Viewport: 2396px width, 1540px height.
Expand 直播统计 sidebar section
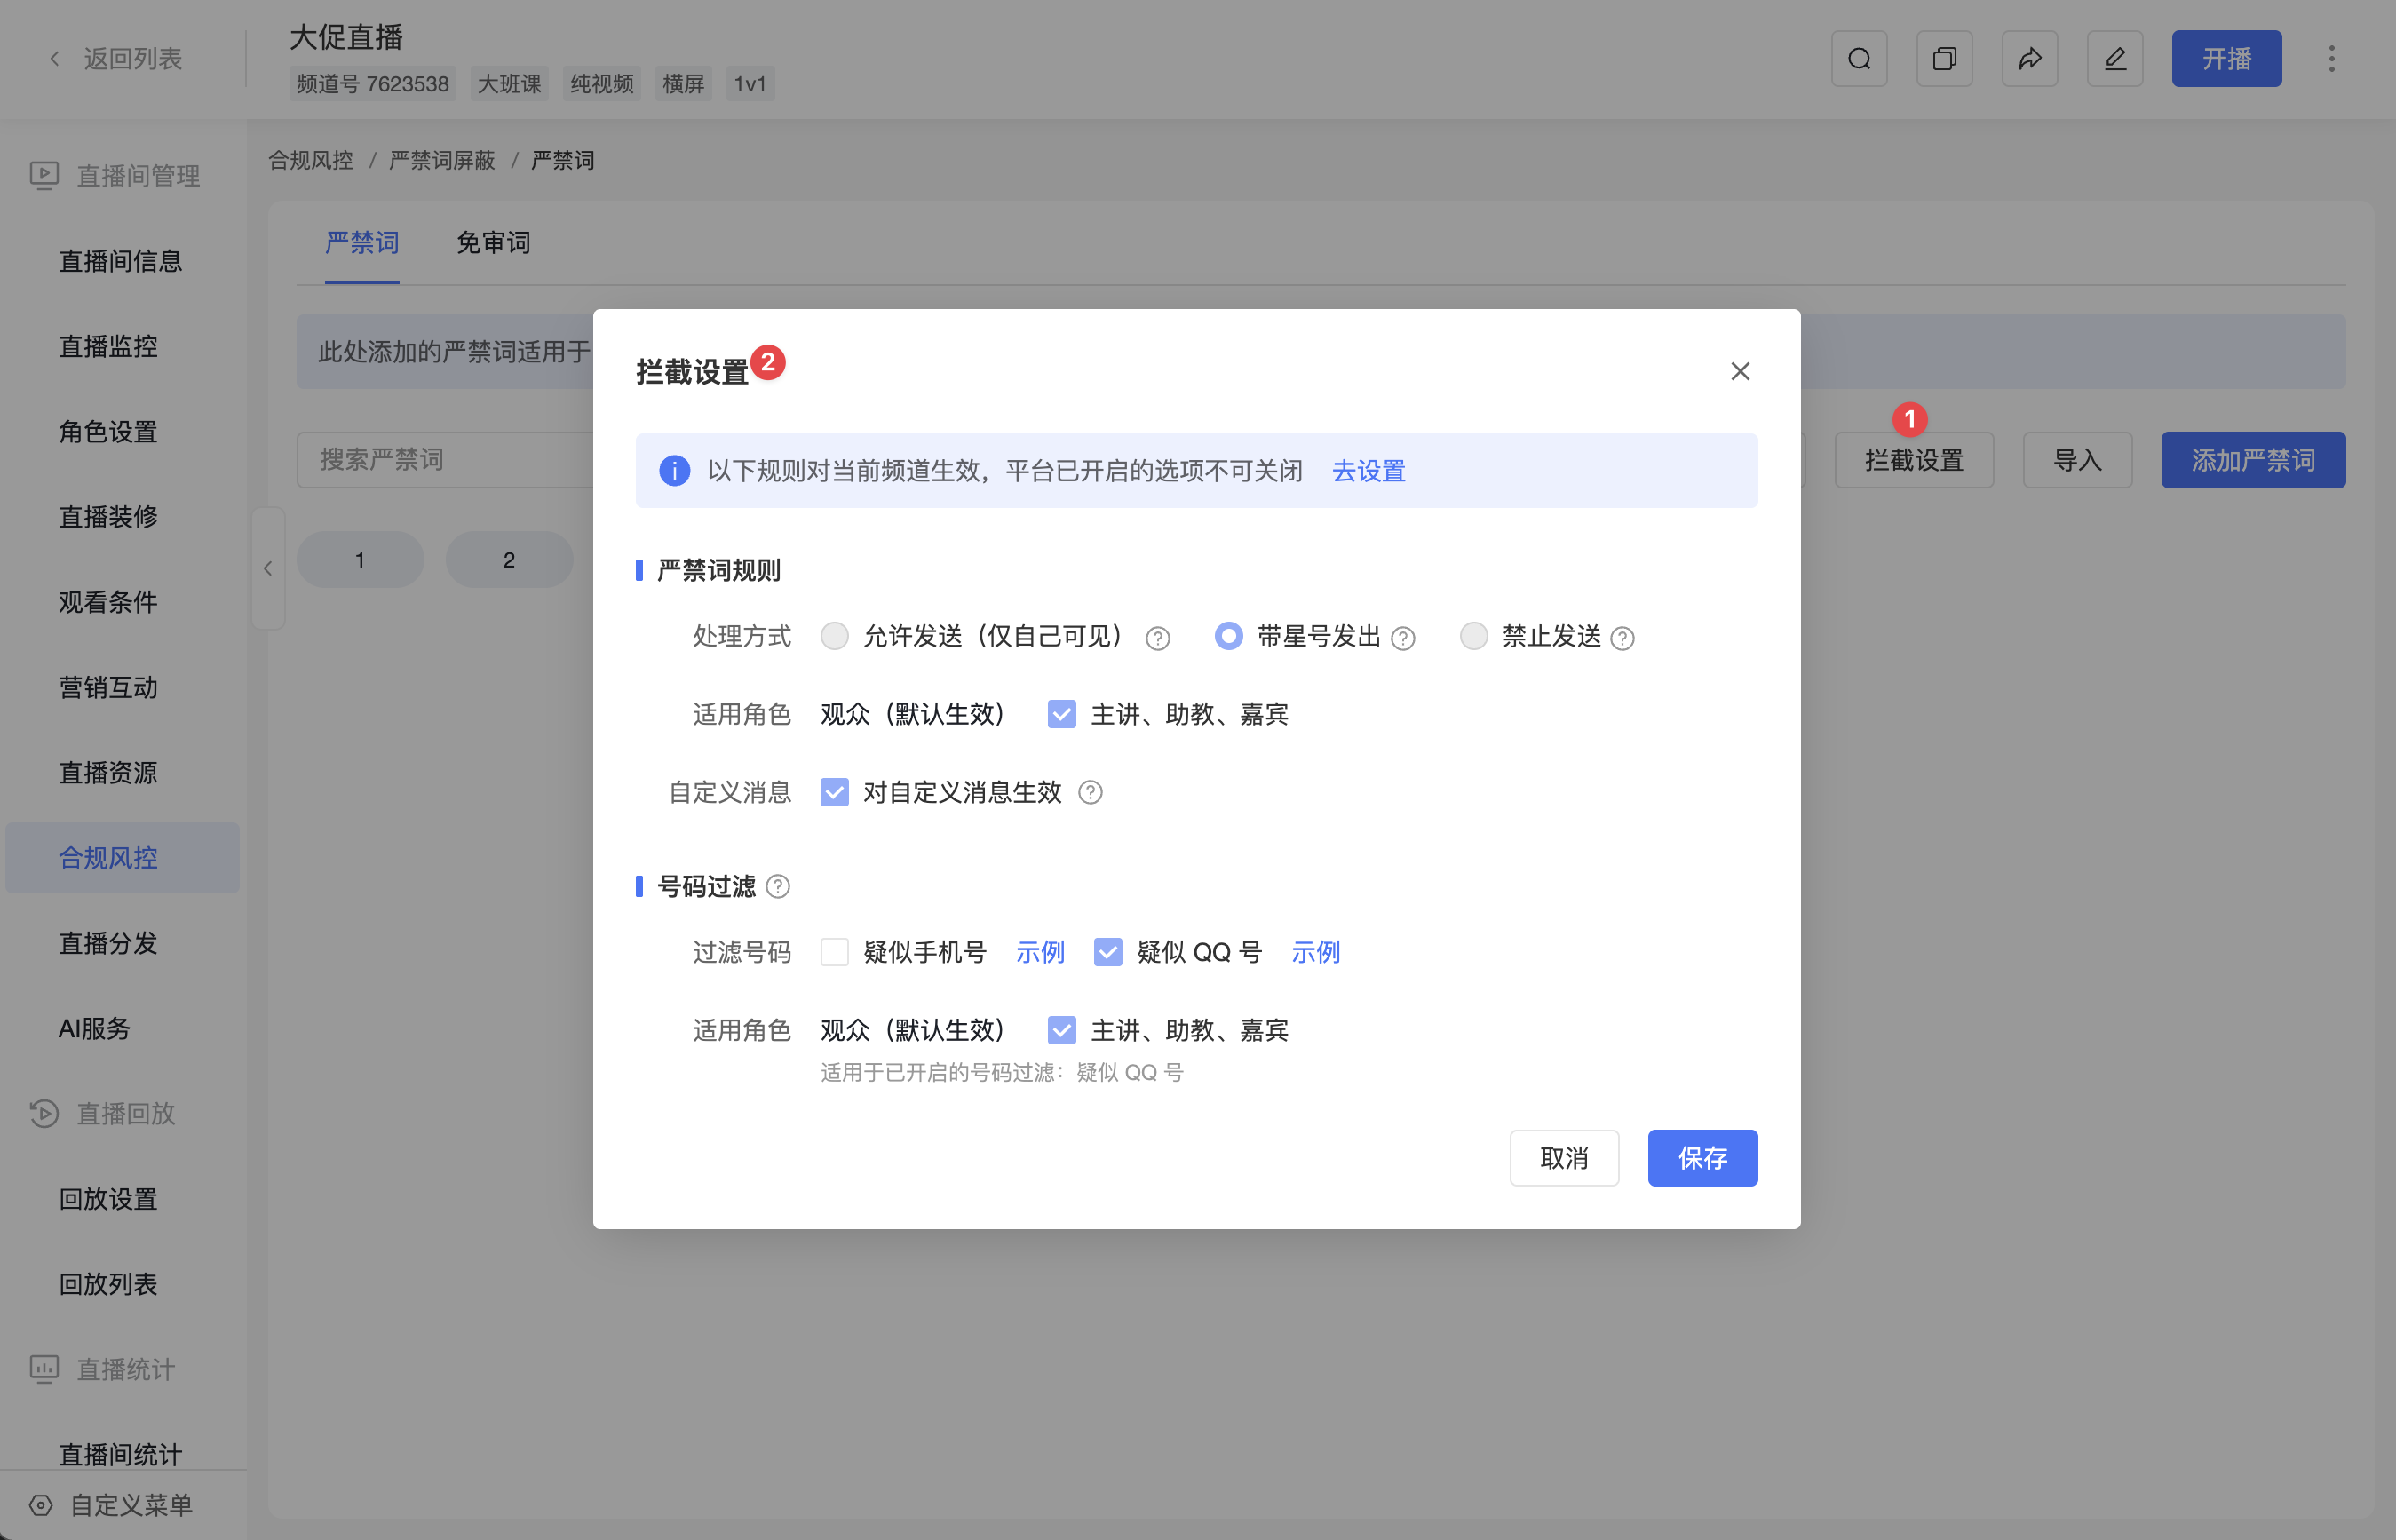[102, 1369]
